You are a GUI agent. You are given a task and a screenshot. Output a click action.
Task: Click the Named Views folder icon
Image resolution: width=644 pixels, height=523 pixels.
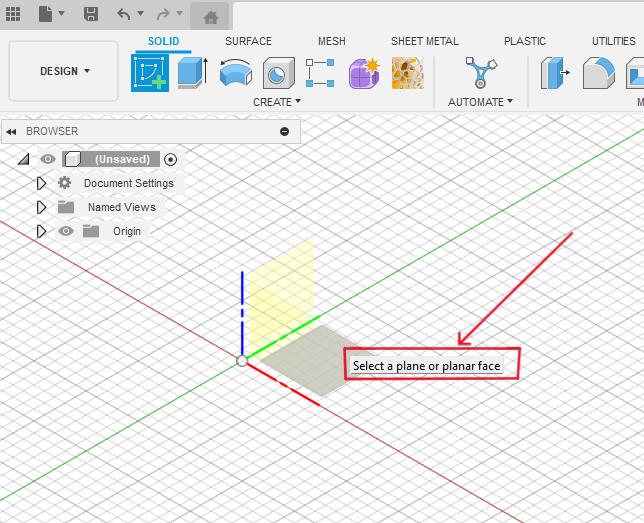coord(66,207)
